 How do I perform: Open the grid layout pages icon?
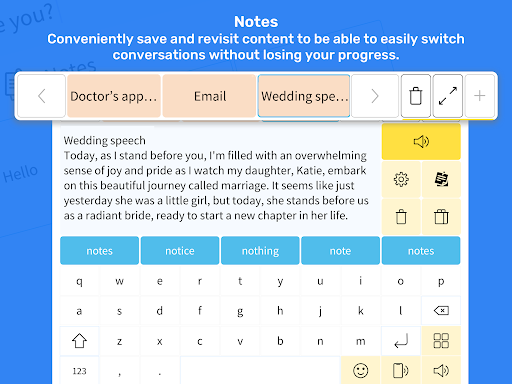coord(441,341)
